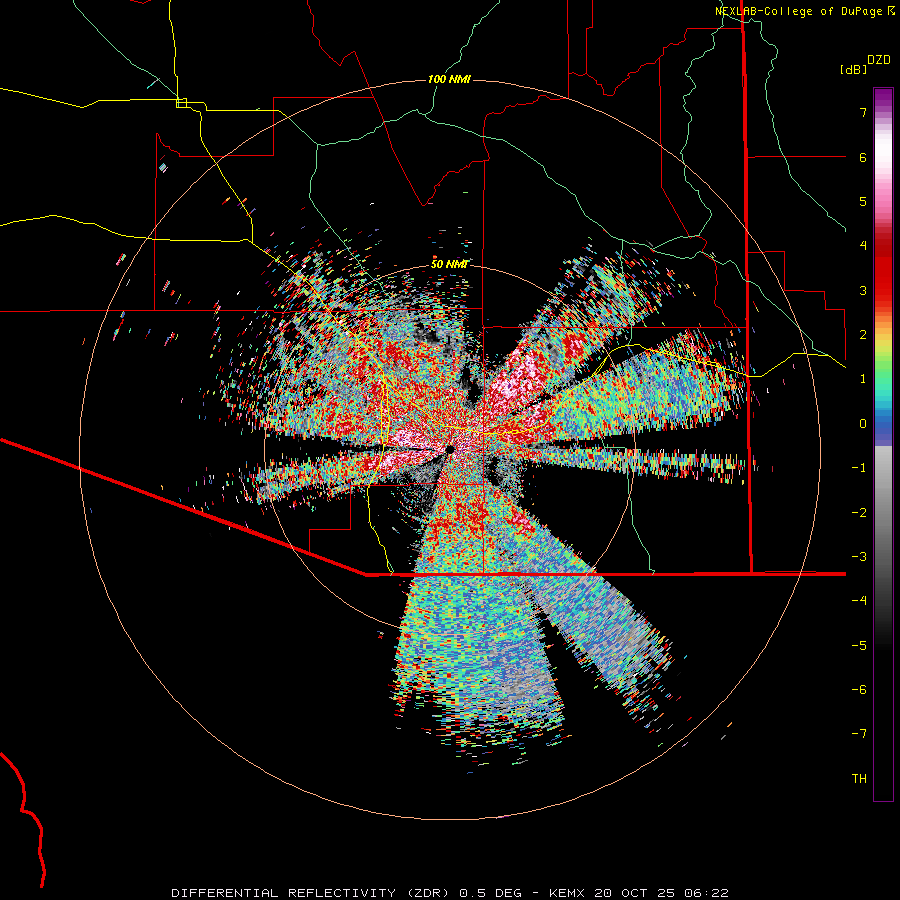
Task: Click the 2 value on the scale
Action: click(863, 335)
